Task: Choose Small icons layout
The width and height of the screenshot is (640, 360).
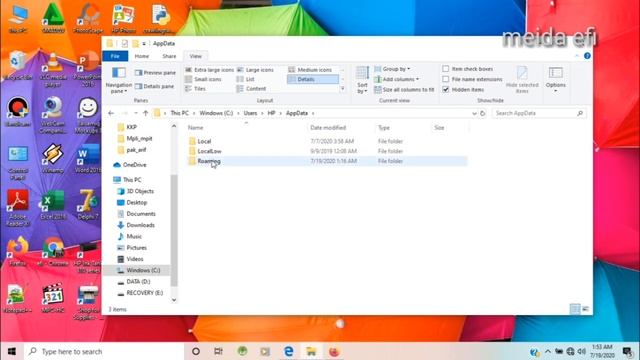Action: [x=203, y=79]
